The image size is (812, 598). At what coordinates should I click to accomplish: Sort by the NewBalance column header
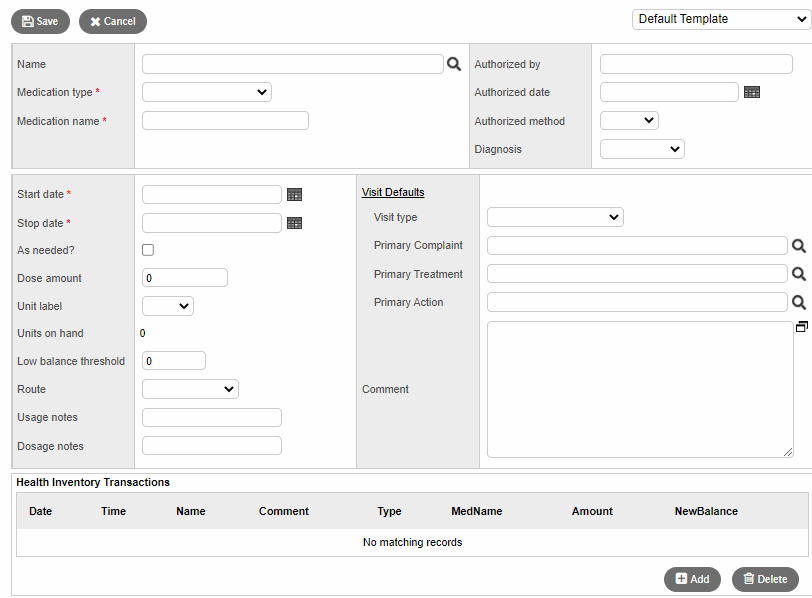pyautogui.click(x=706, y=511)
